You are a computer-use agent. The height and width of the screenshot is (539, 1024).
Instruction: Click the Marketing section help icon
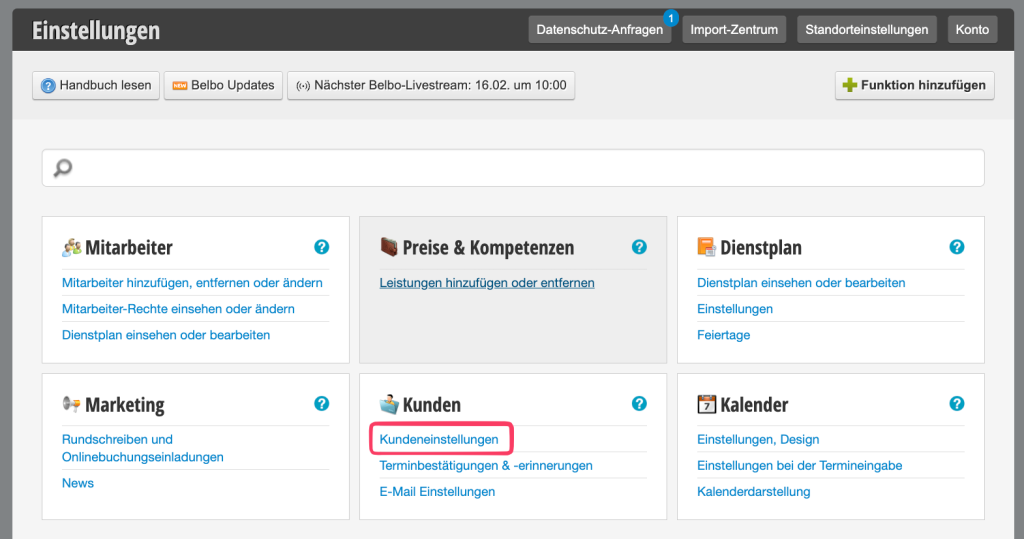coord(322,404)
